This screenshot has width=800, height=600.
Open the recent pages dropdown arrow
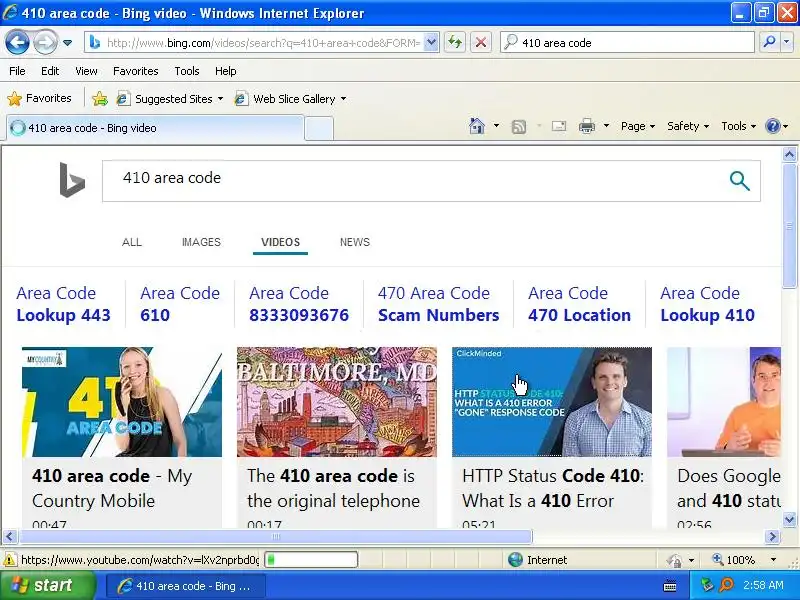67,43
